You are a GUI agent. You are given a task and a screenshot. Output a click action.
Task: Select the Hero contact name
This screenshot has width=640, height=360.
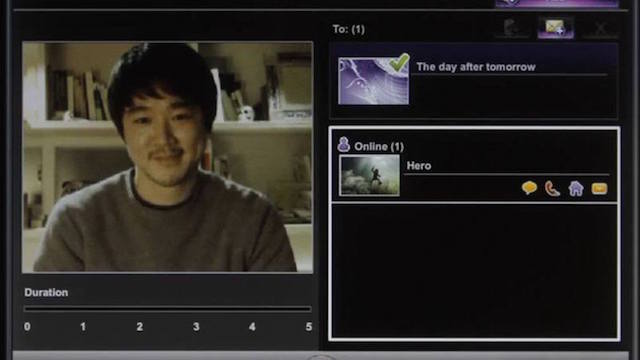tap(419, 166)
